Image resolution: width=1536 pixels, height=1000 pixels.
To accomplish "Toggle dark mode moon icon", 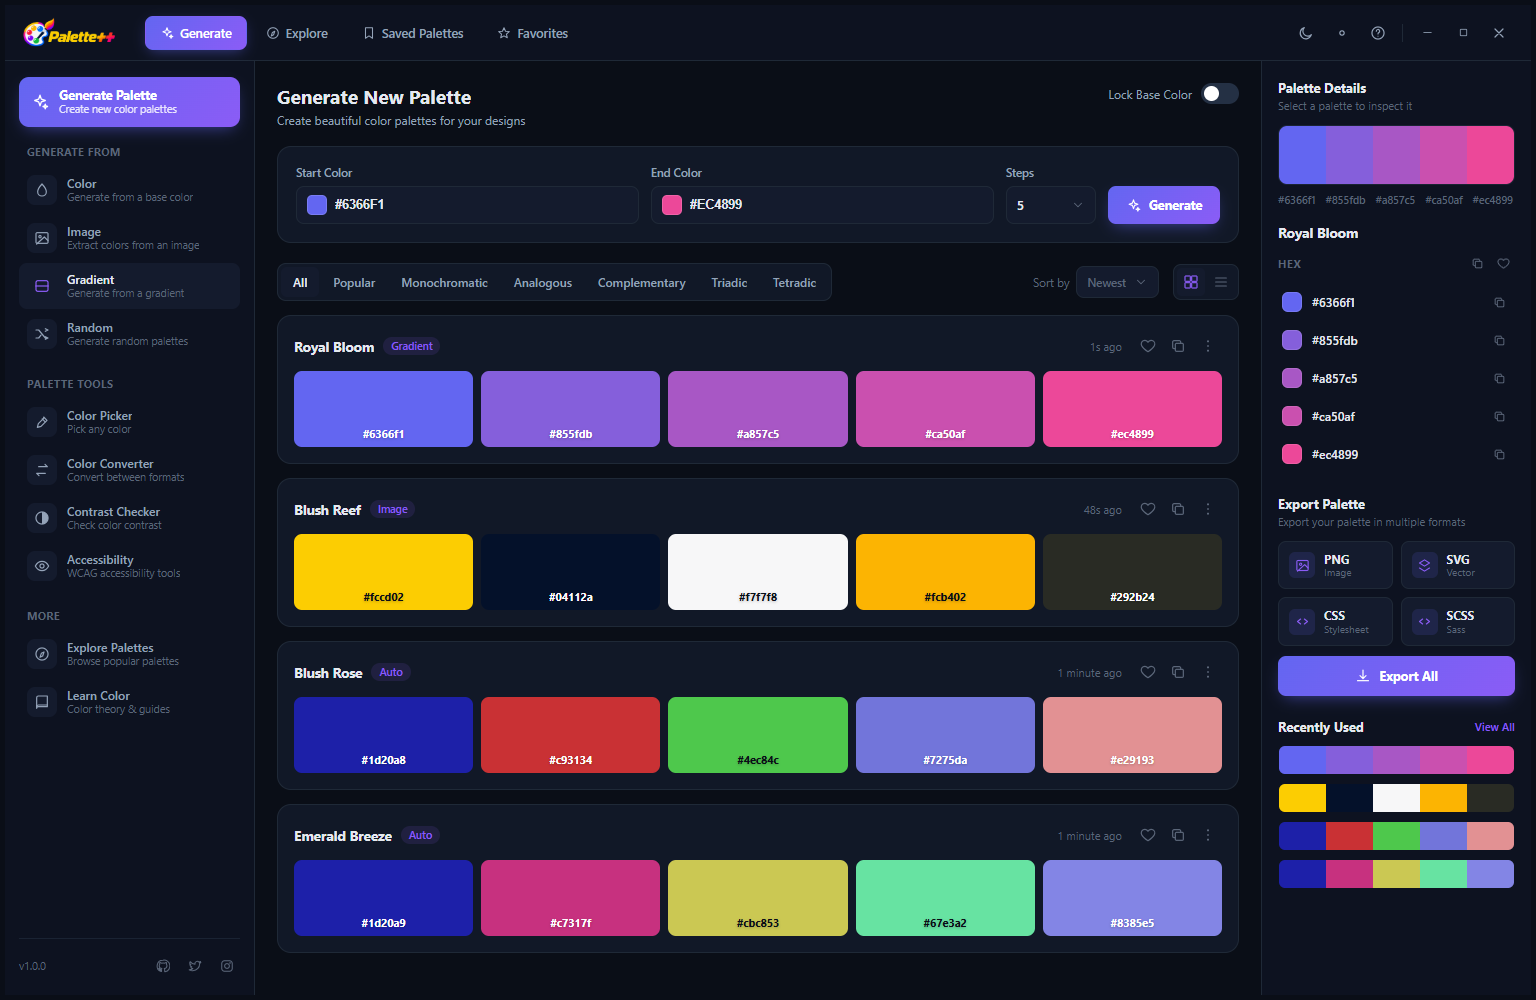I will tap(1306, 33).
